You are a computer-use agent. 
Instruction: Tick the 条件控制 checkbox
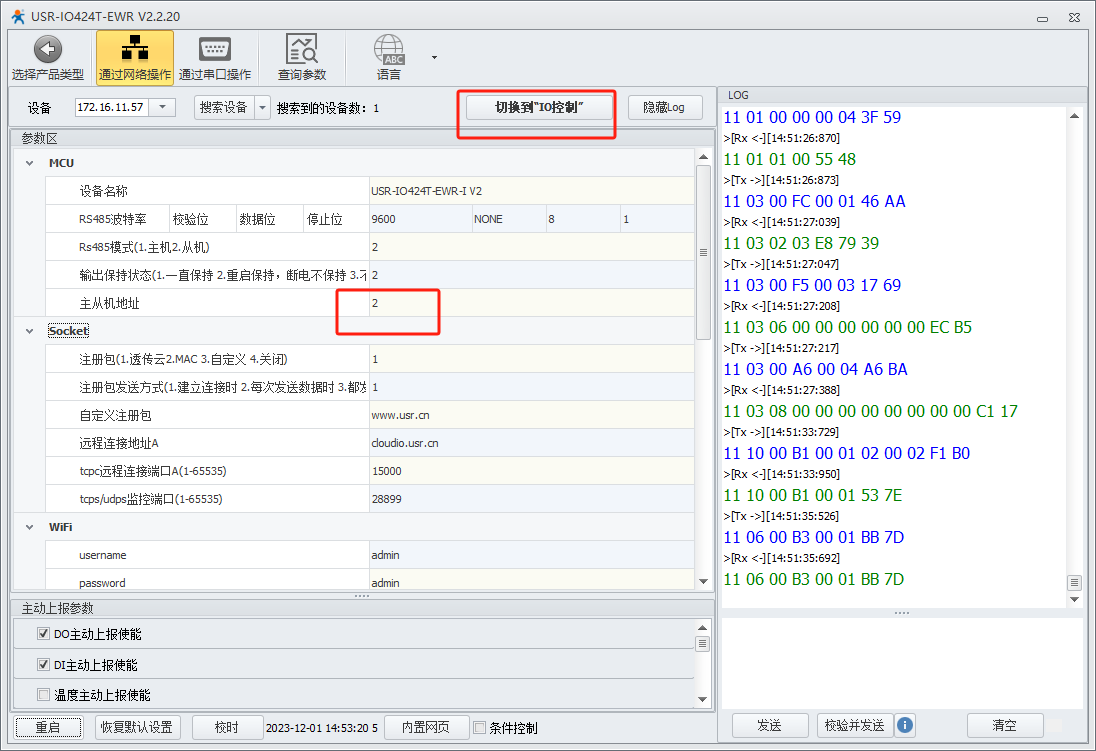(480, 728)
